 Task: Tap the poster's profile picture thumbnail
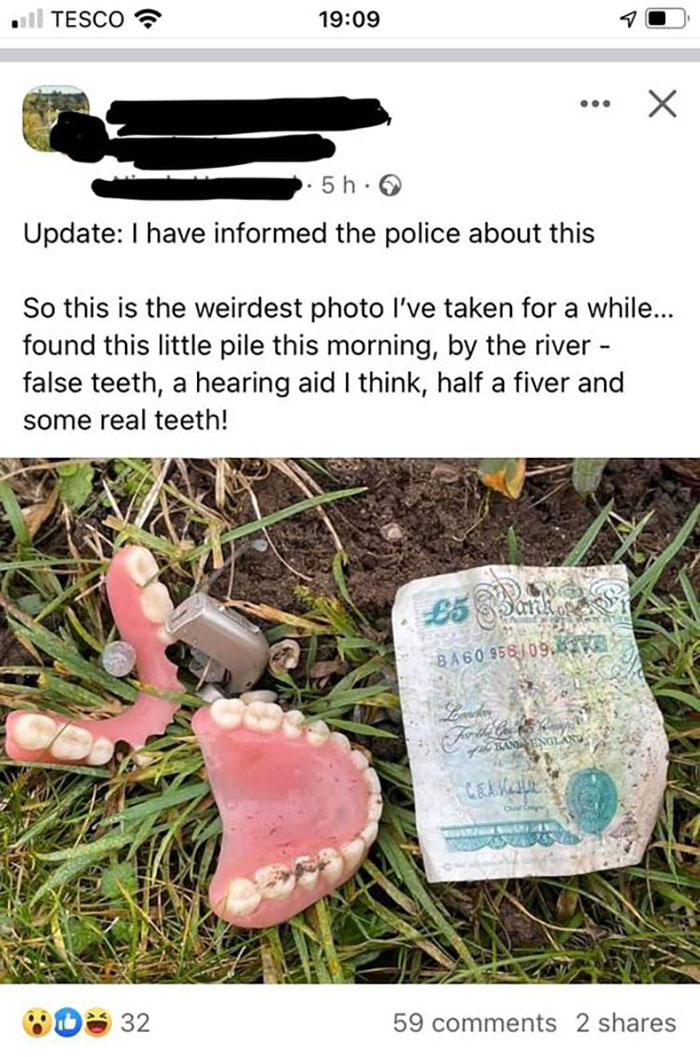(55, 119)
